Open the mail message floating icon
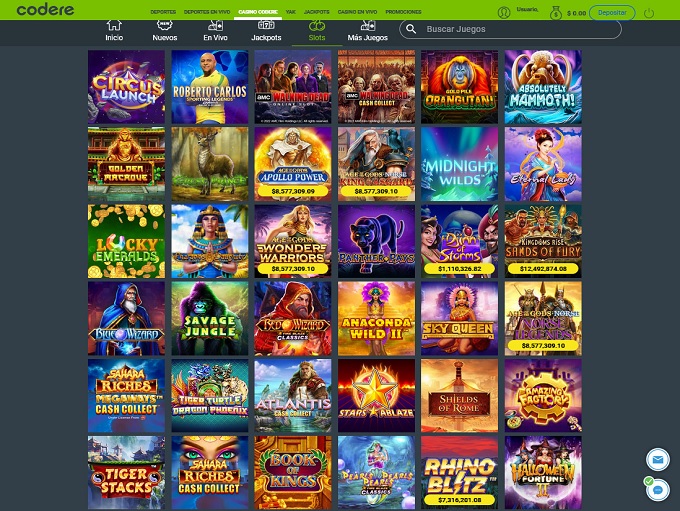Image resolution: width=680 pixels, height=511 pixels. tap(658, 459)
